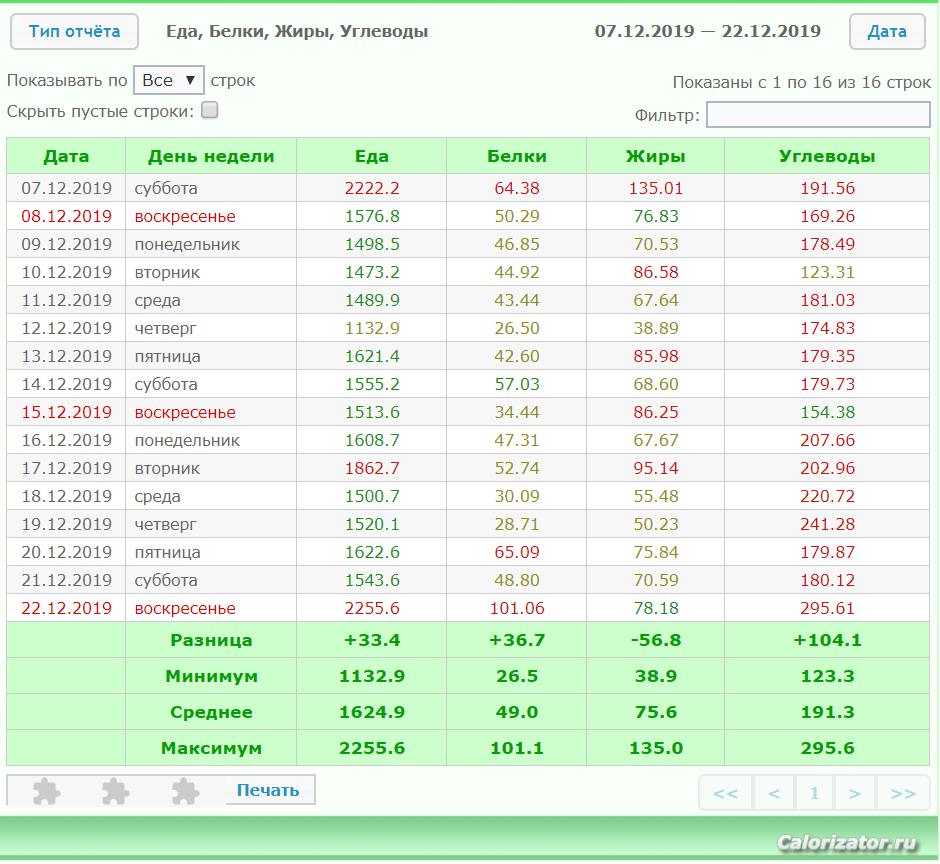This screenshot has height=864, width=940.
Task: Click the Жиры value '95.14'
Action: (656, 468)
